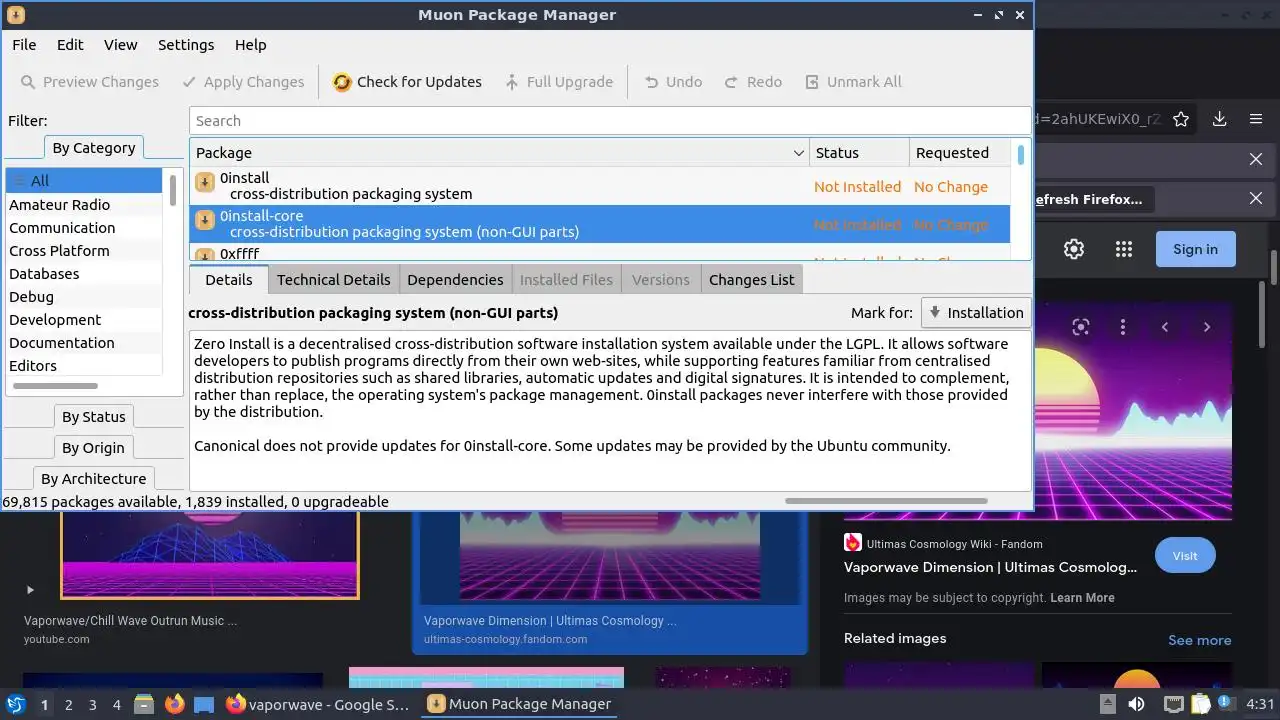
Task: Click the package icon next to 0install
Action: click(x=204, y=182)
